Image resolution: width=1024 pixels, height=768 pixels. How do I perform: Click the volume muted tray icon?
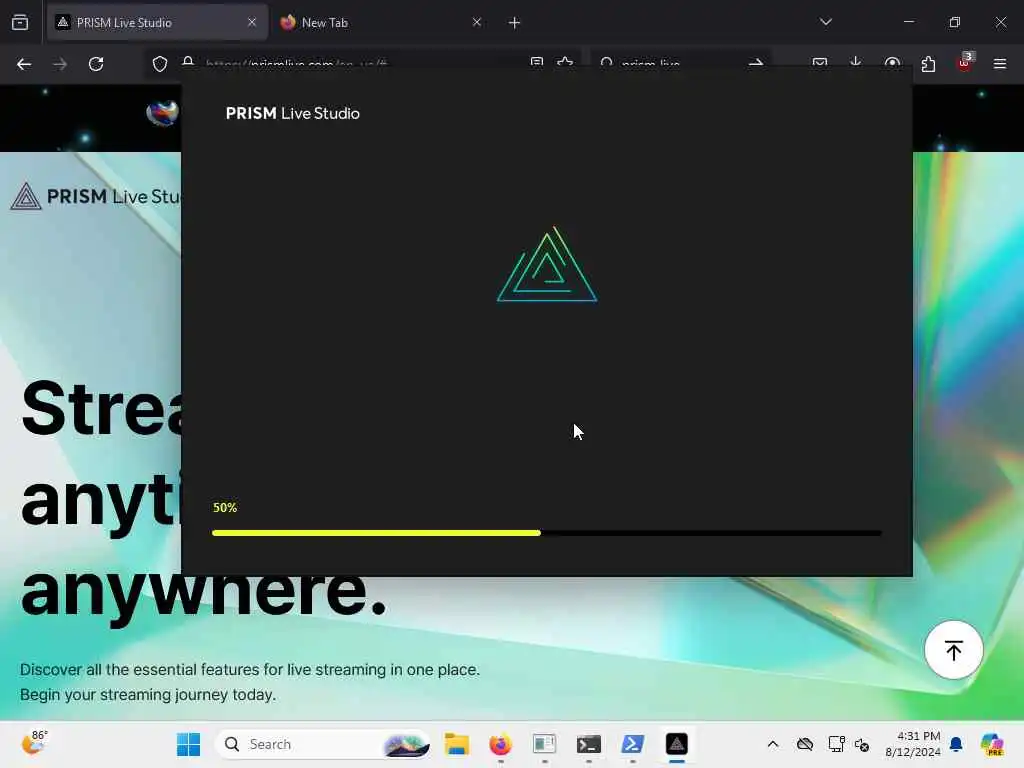862,744
